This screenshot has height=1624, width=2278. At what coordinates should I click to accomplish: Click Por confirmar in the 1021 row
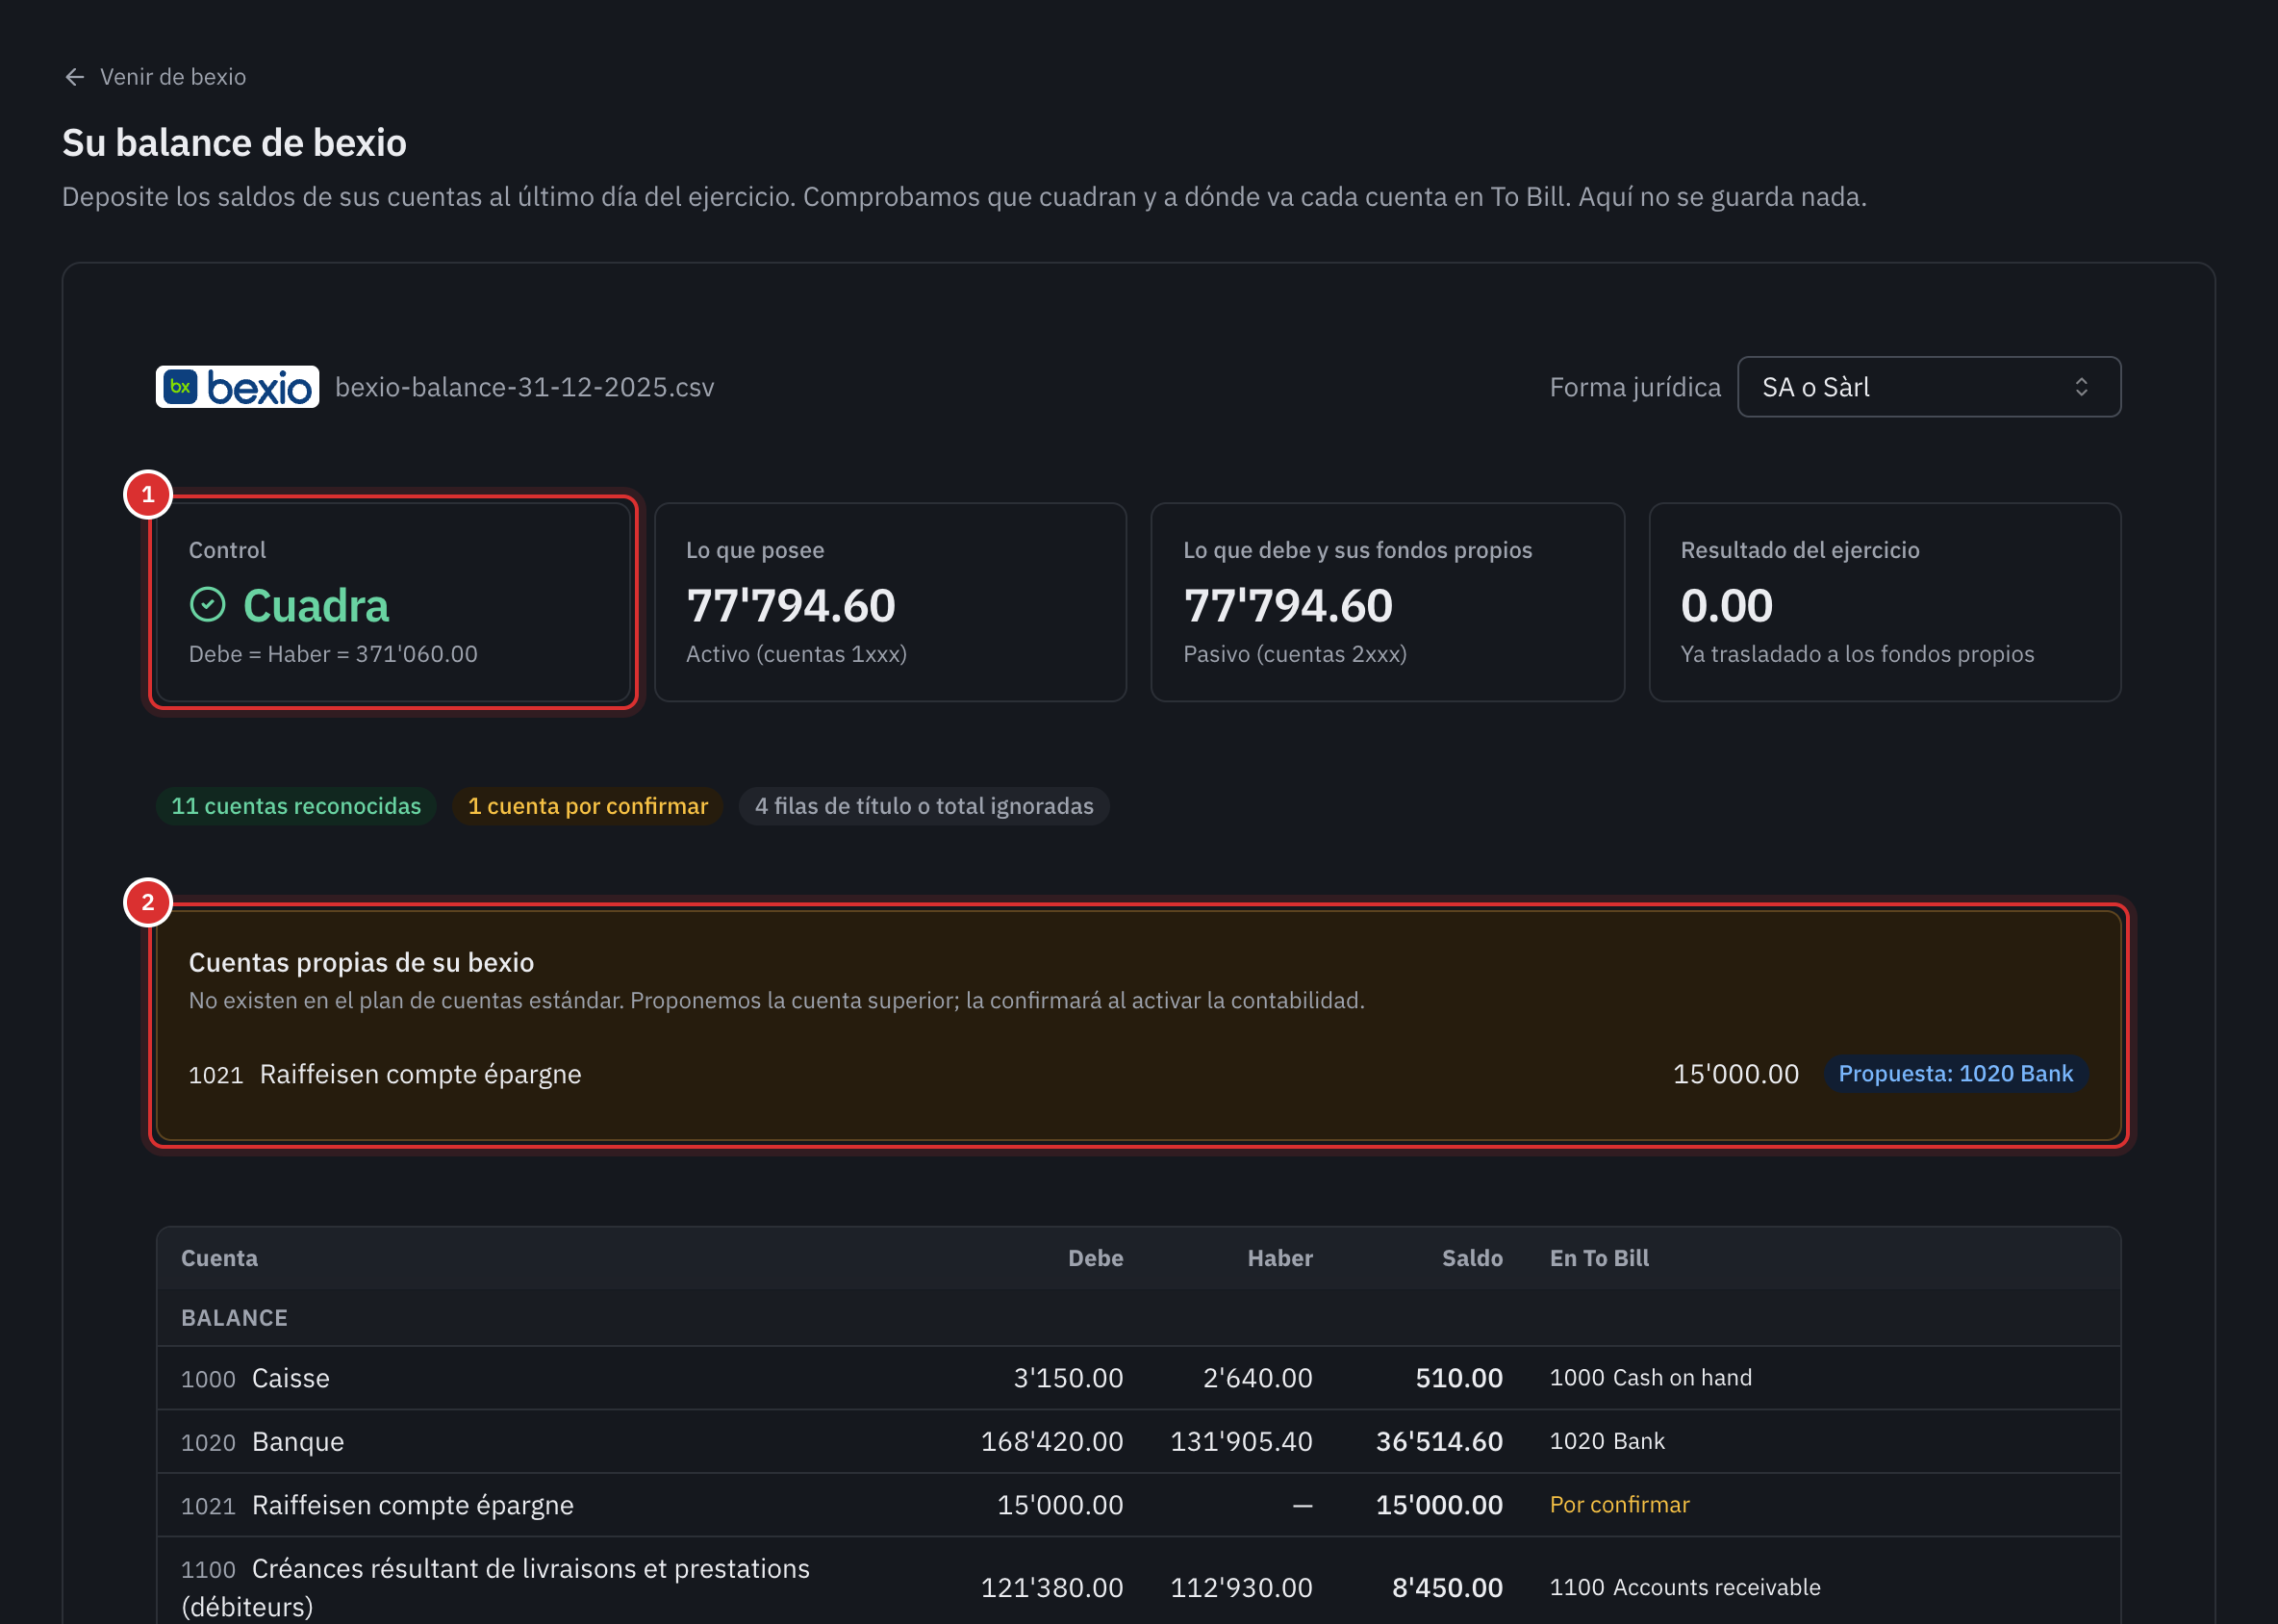(x=1618, y=1505)
